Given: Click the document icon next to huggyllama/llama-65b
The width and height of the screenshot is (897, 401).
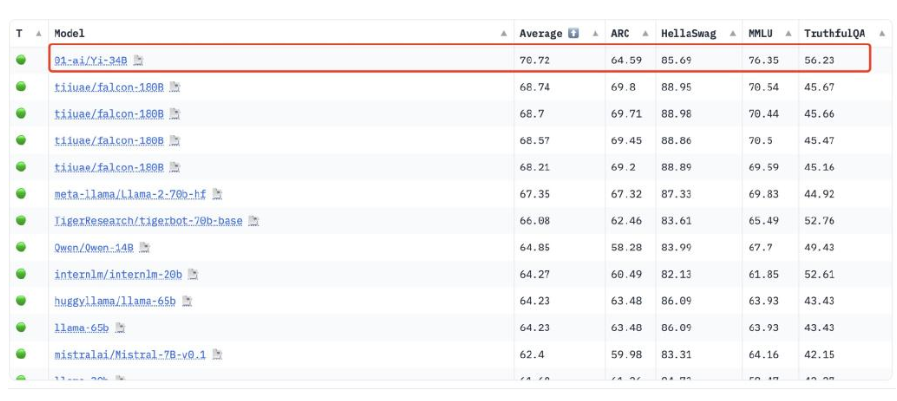Looking at the screenshot, I should click(x=187, y=301).
